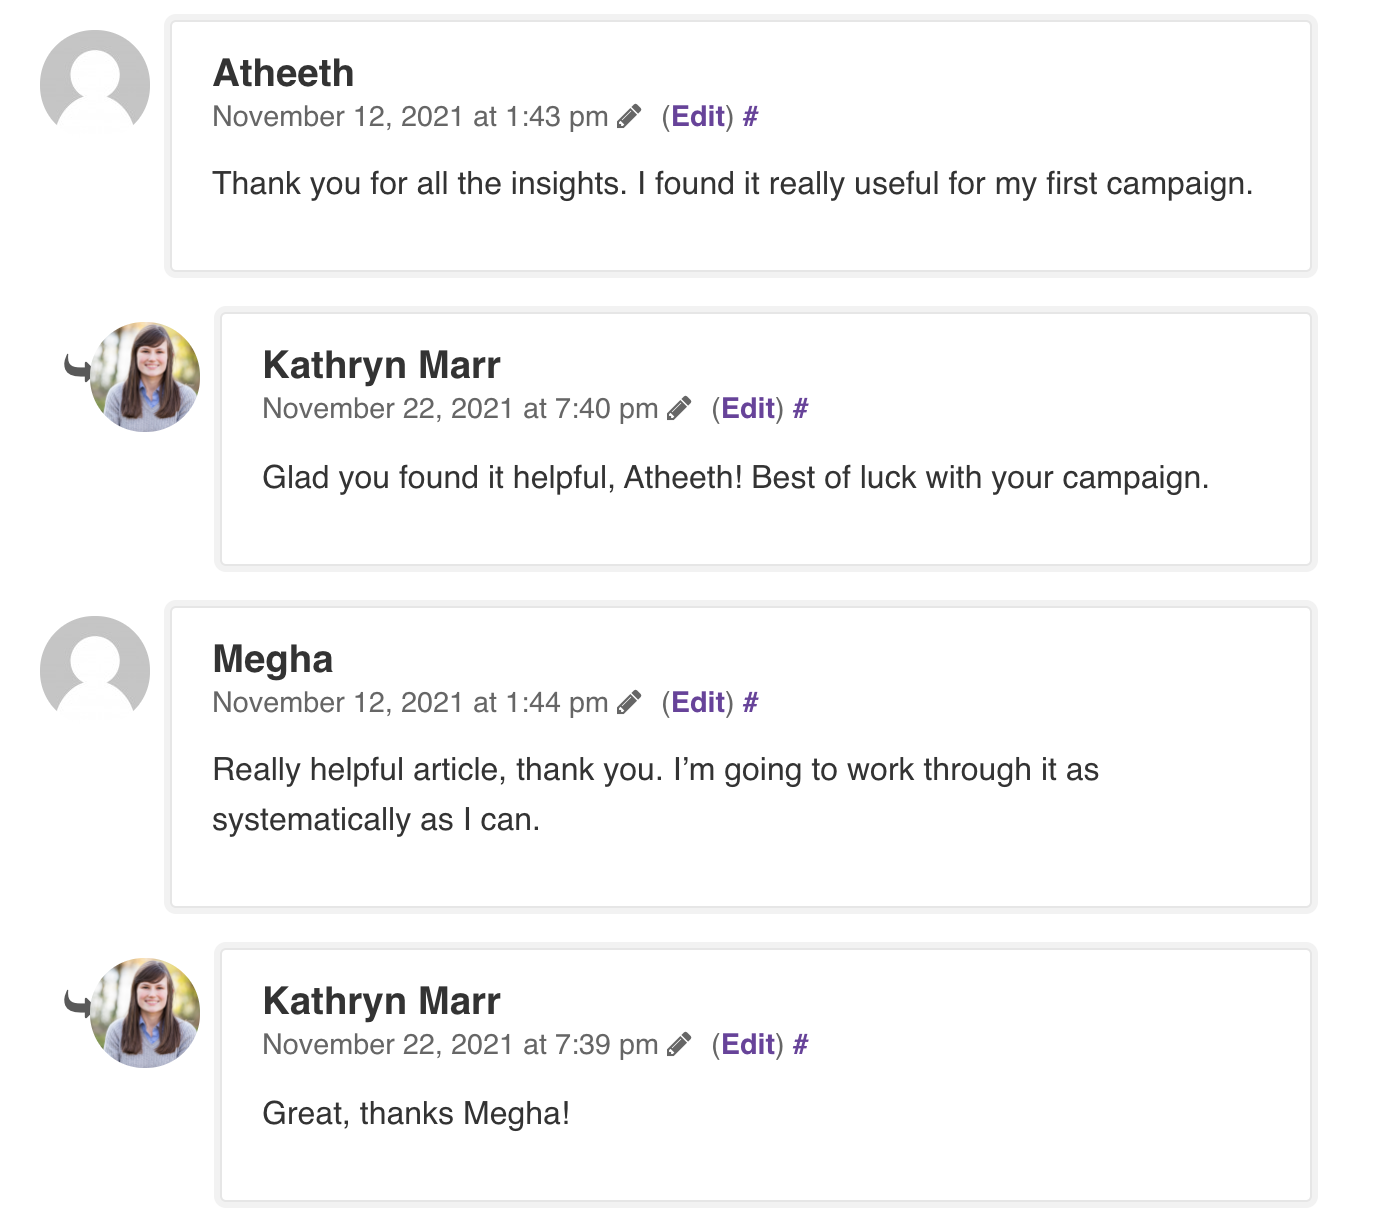Open the # permalink for Atheeth's comment
The image size is (1380, 1230).
751,117
